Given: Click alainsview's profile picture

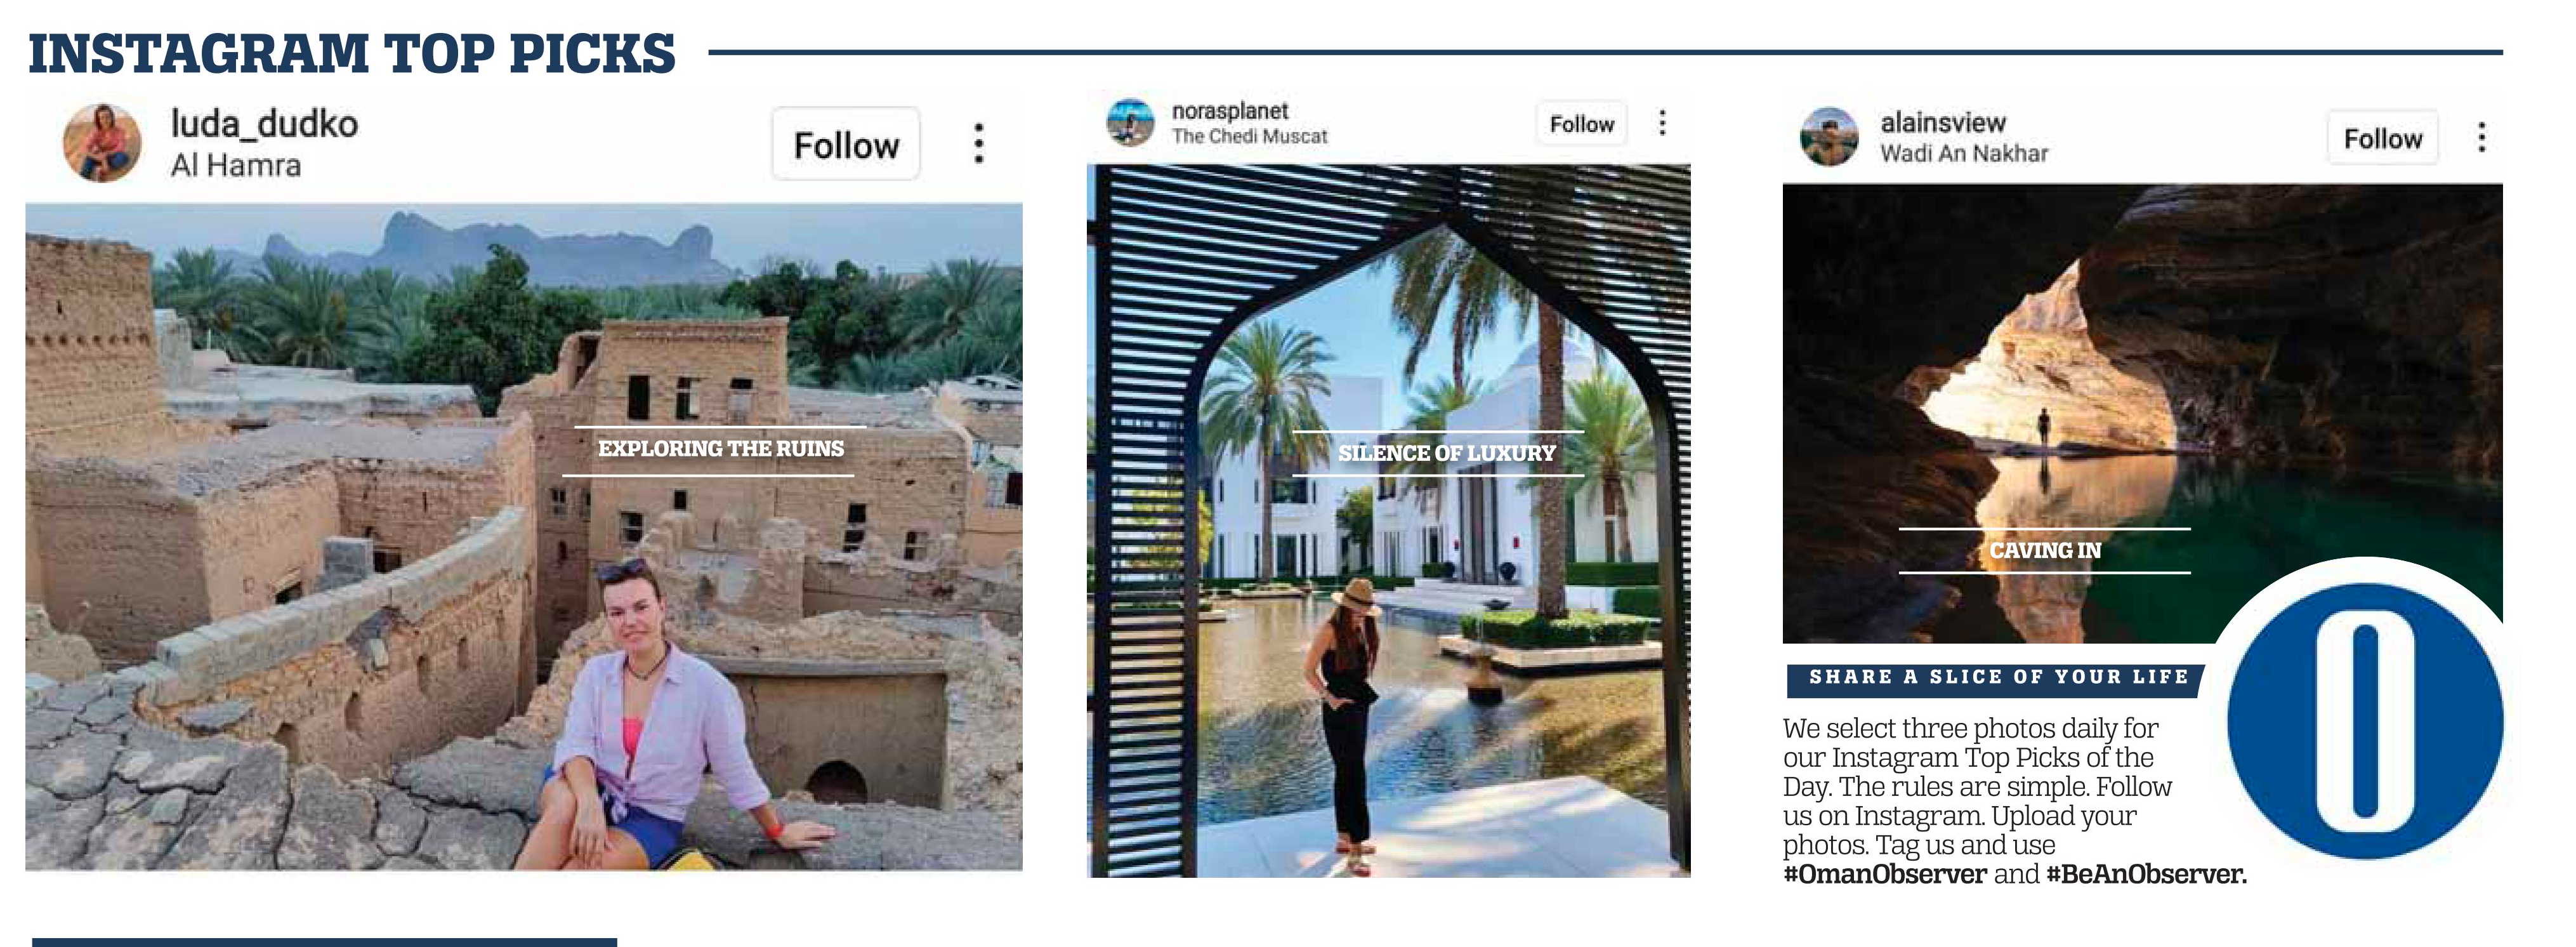Looking at the screenshot, I should (1829, 137).
